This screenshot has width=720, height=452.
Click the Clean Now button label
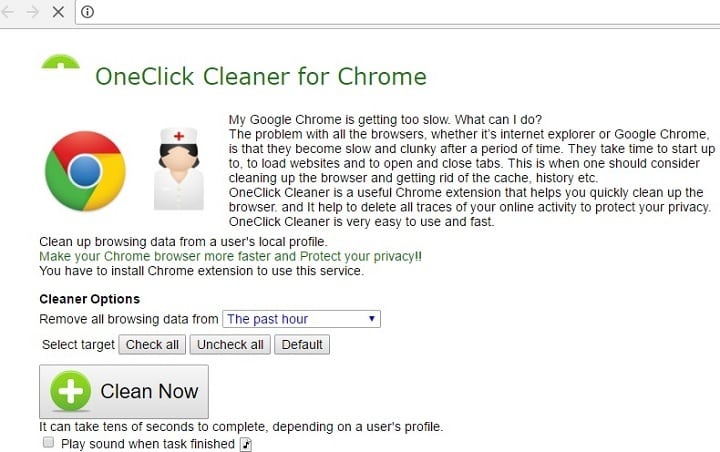click(x=149, y=391)
